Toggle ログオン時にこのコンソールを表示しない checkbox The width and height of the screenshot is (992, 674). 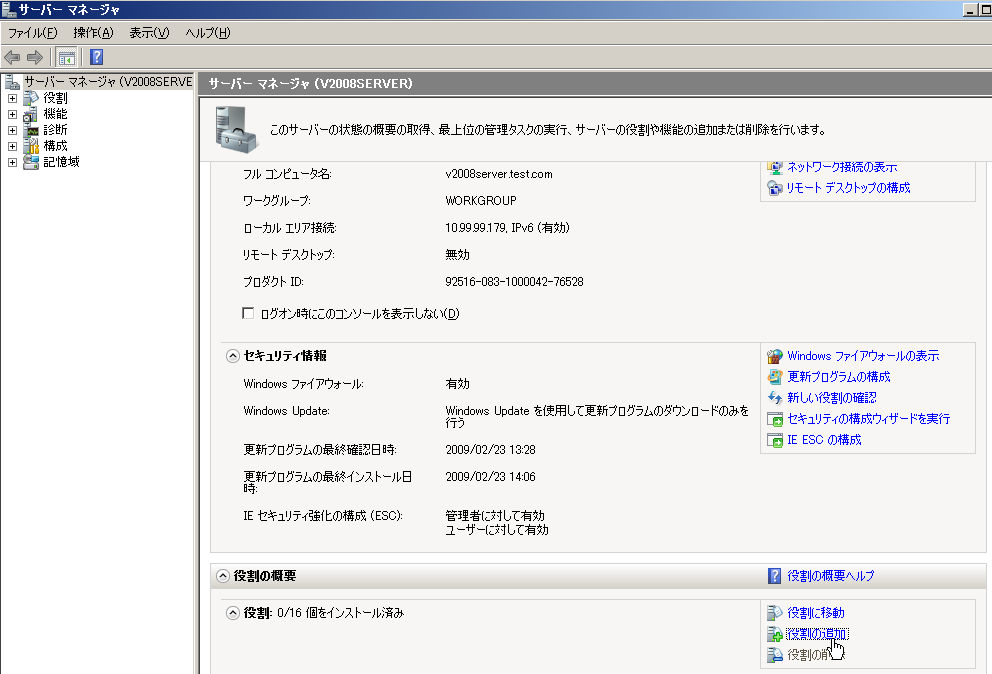[249, 314]
